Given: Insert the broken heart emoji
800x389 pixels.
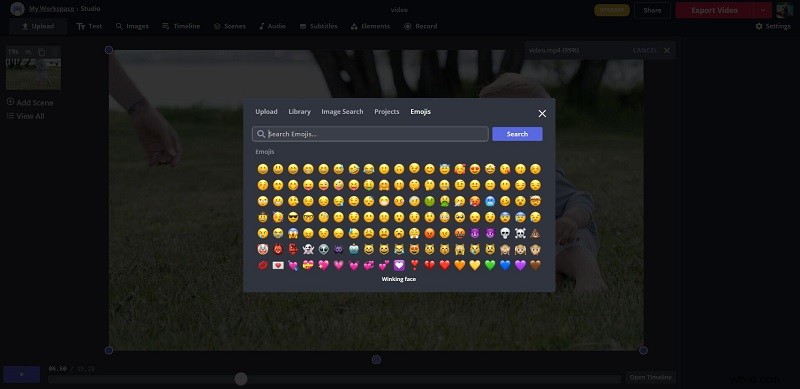Looking at the screenshot, I should 430,265.
